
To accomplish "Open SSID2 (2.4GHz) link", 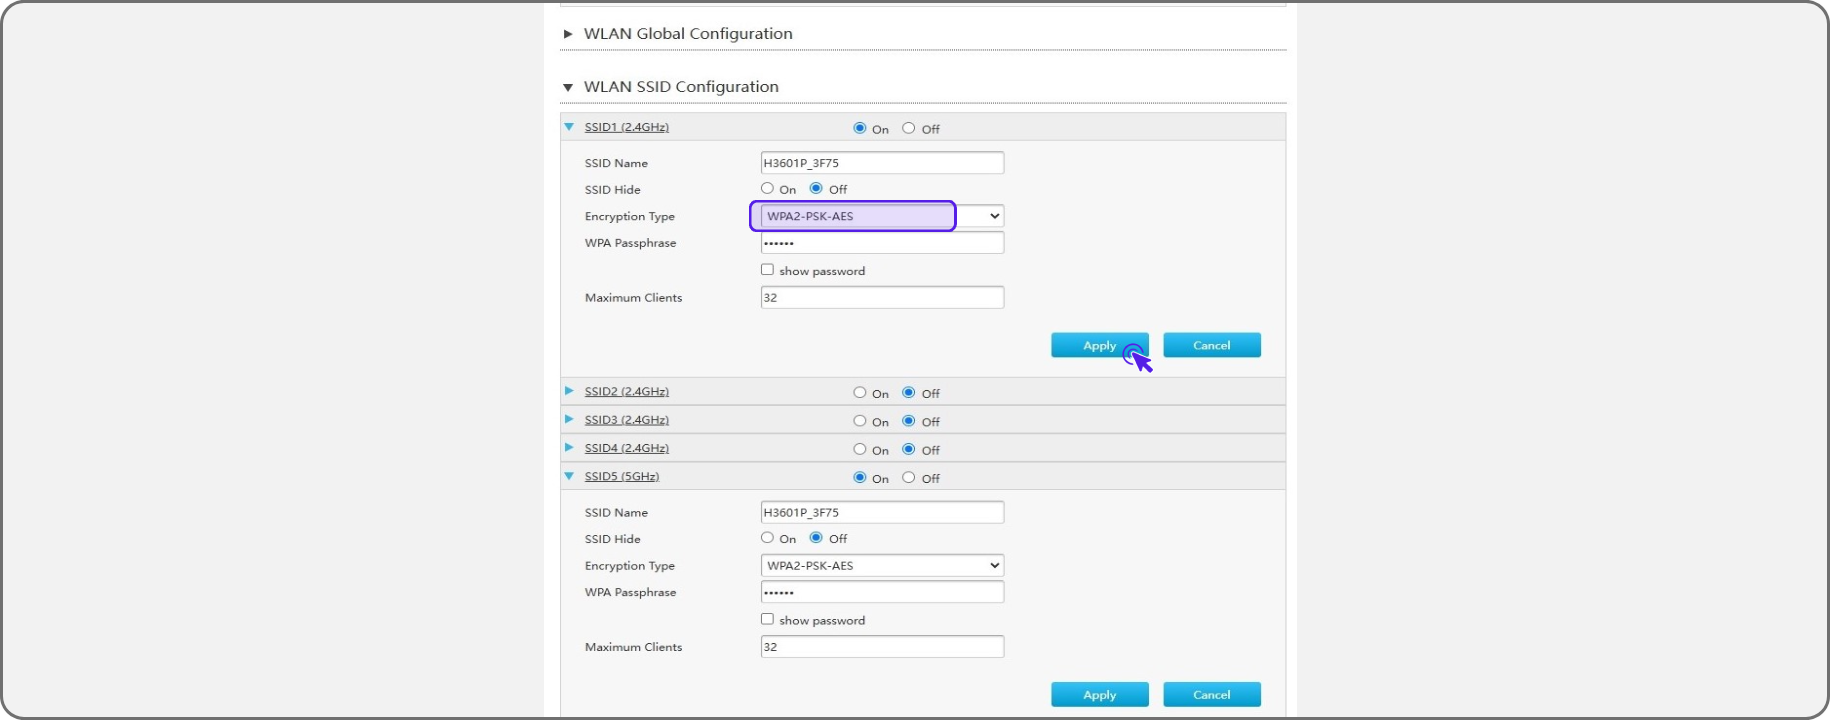I will point(627,391).
